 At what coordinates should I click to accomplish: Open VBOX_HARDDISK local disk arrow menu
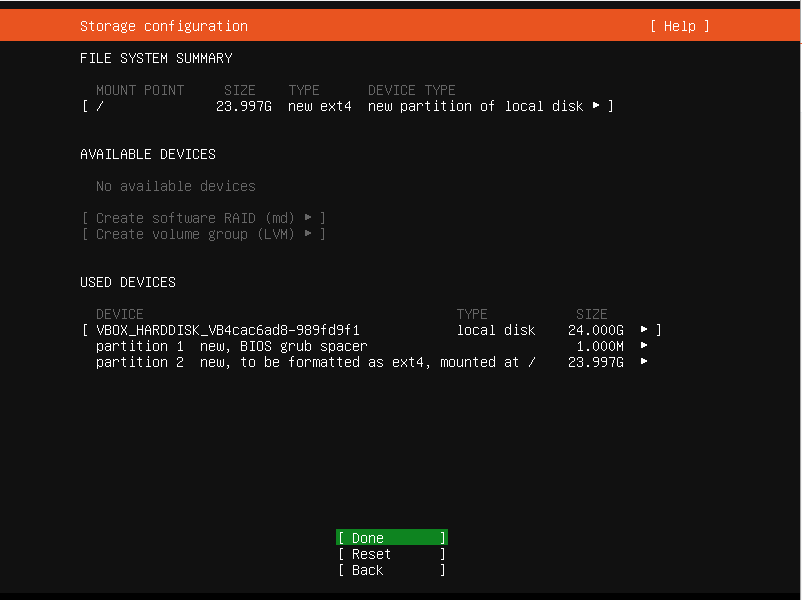pos(644,329)
